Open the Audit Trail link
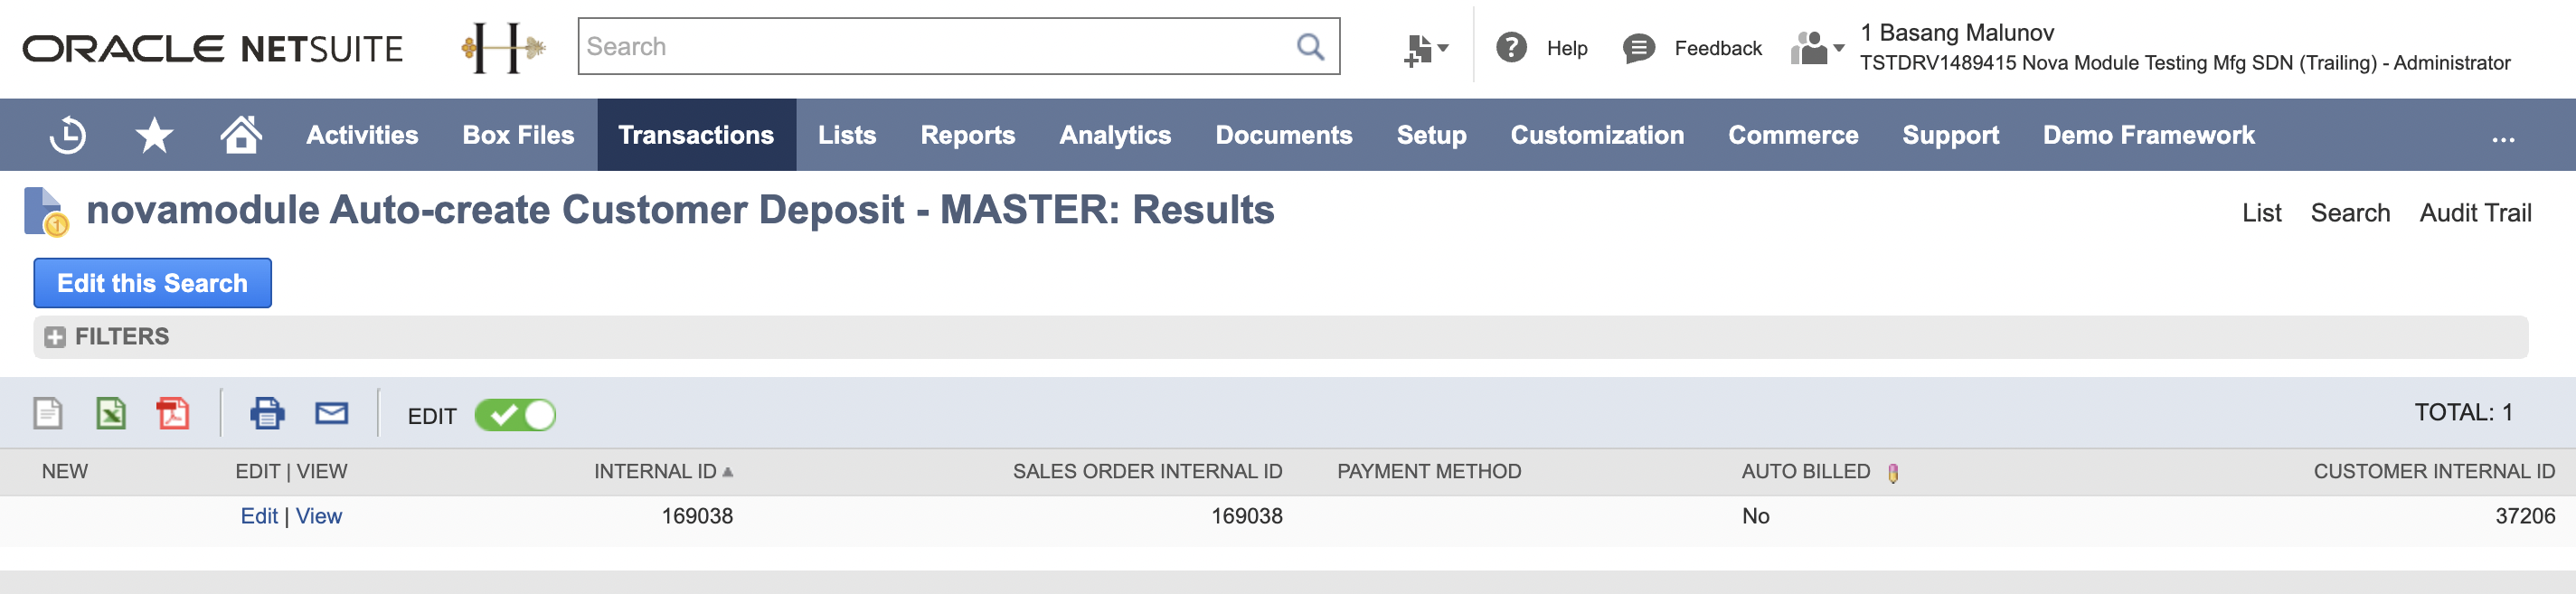This screenshot has height=594, width=2576. click(x=2475, y=213)
